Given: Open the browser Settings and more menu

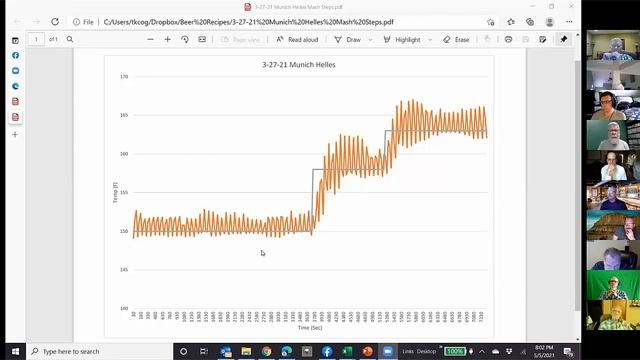Looking at the screenshot, I should tap(569, 22).
